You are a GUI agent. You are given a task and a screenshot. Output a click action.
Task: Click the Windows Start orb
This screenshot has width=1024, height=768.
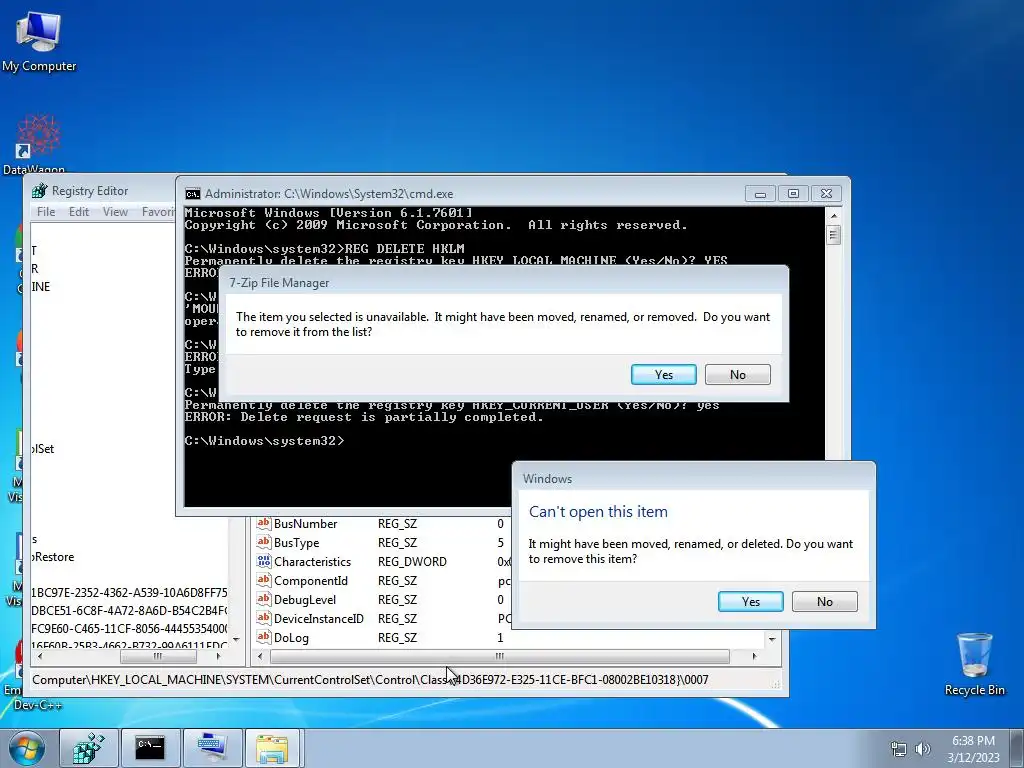[x=26, y=748]
